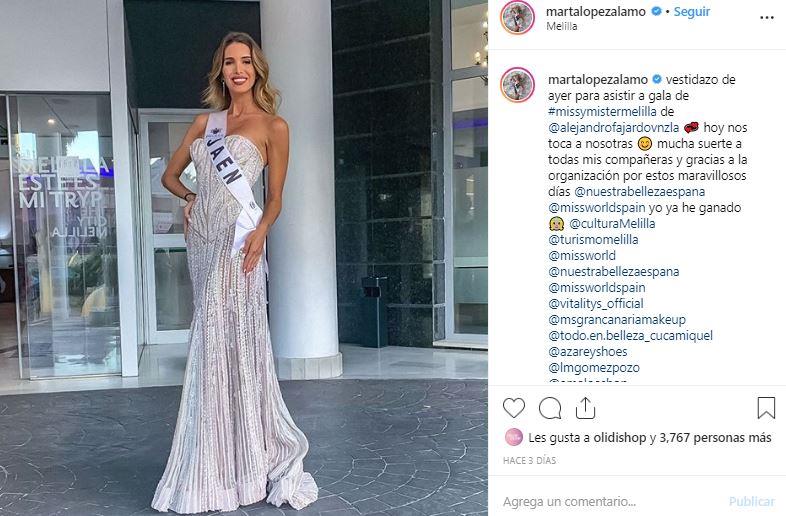Open @turismomelilla mention
This screenshot has width=786, height=516.
point(593,239)
